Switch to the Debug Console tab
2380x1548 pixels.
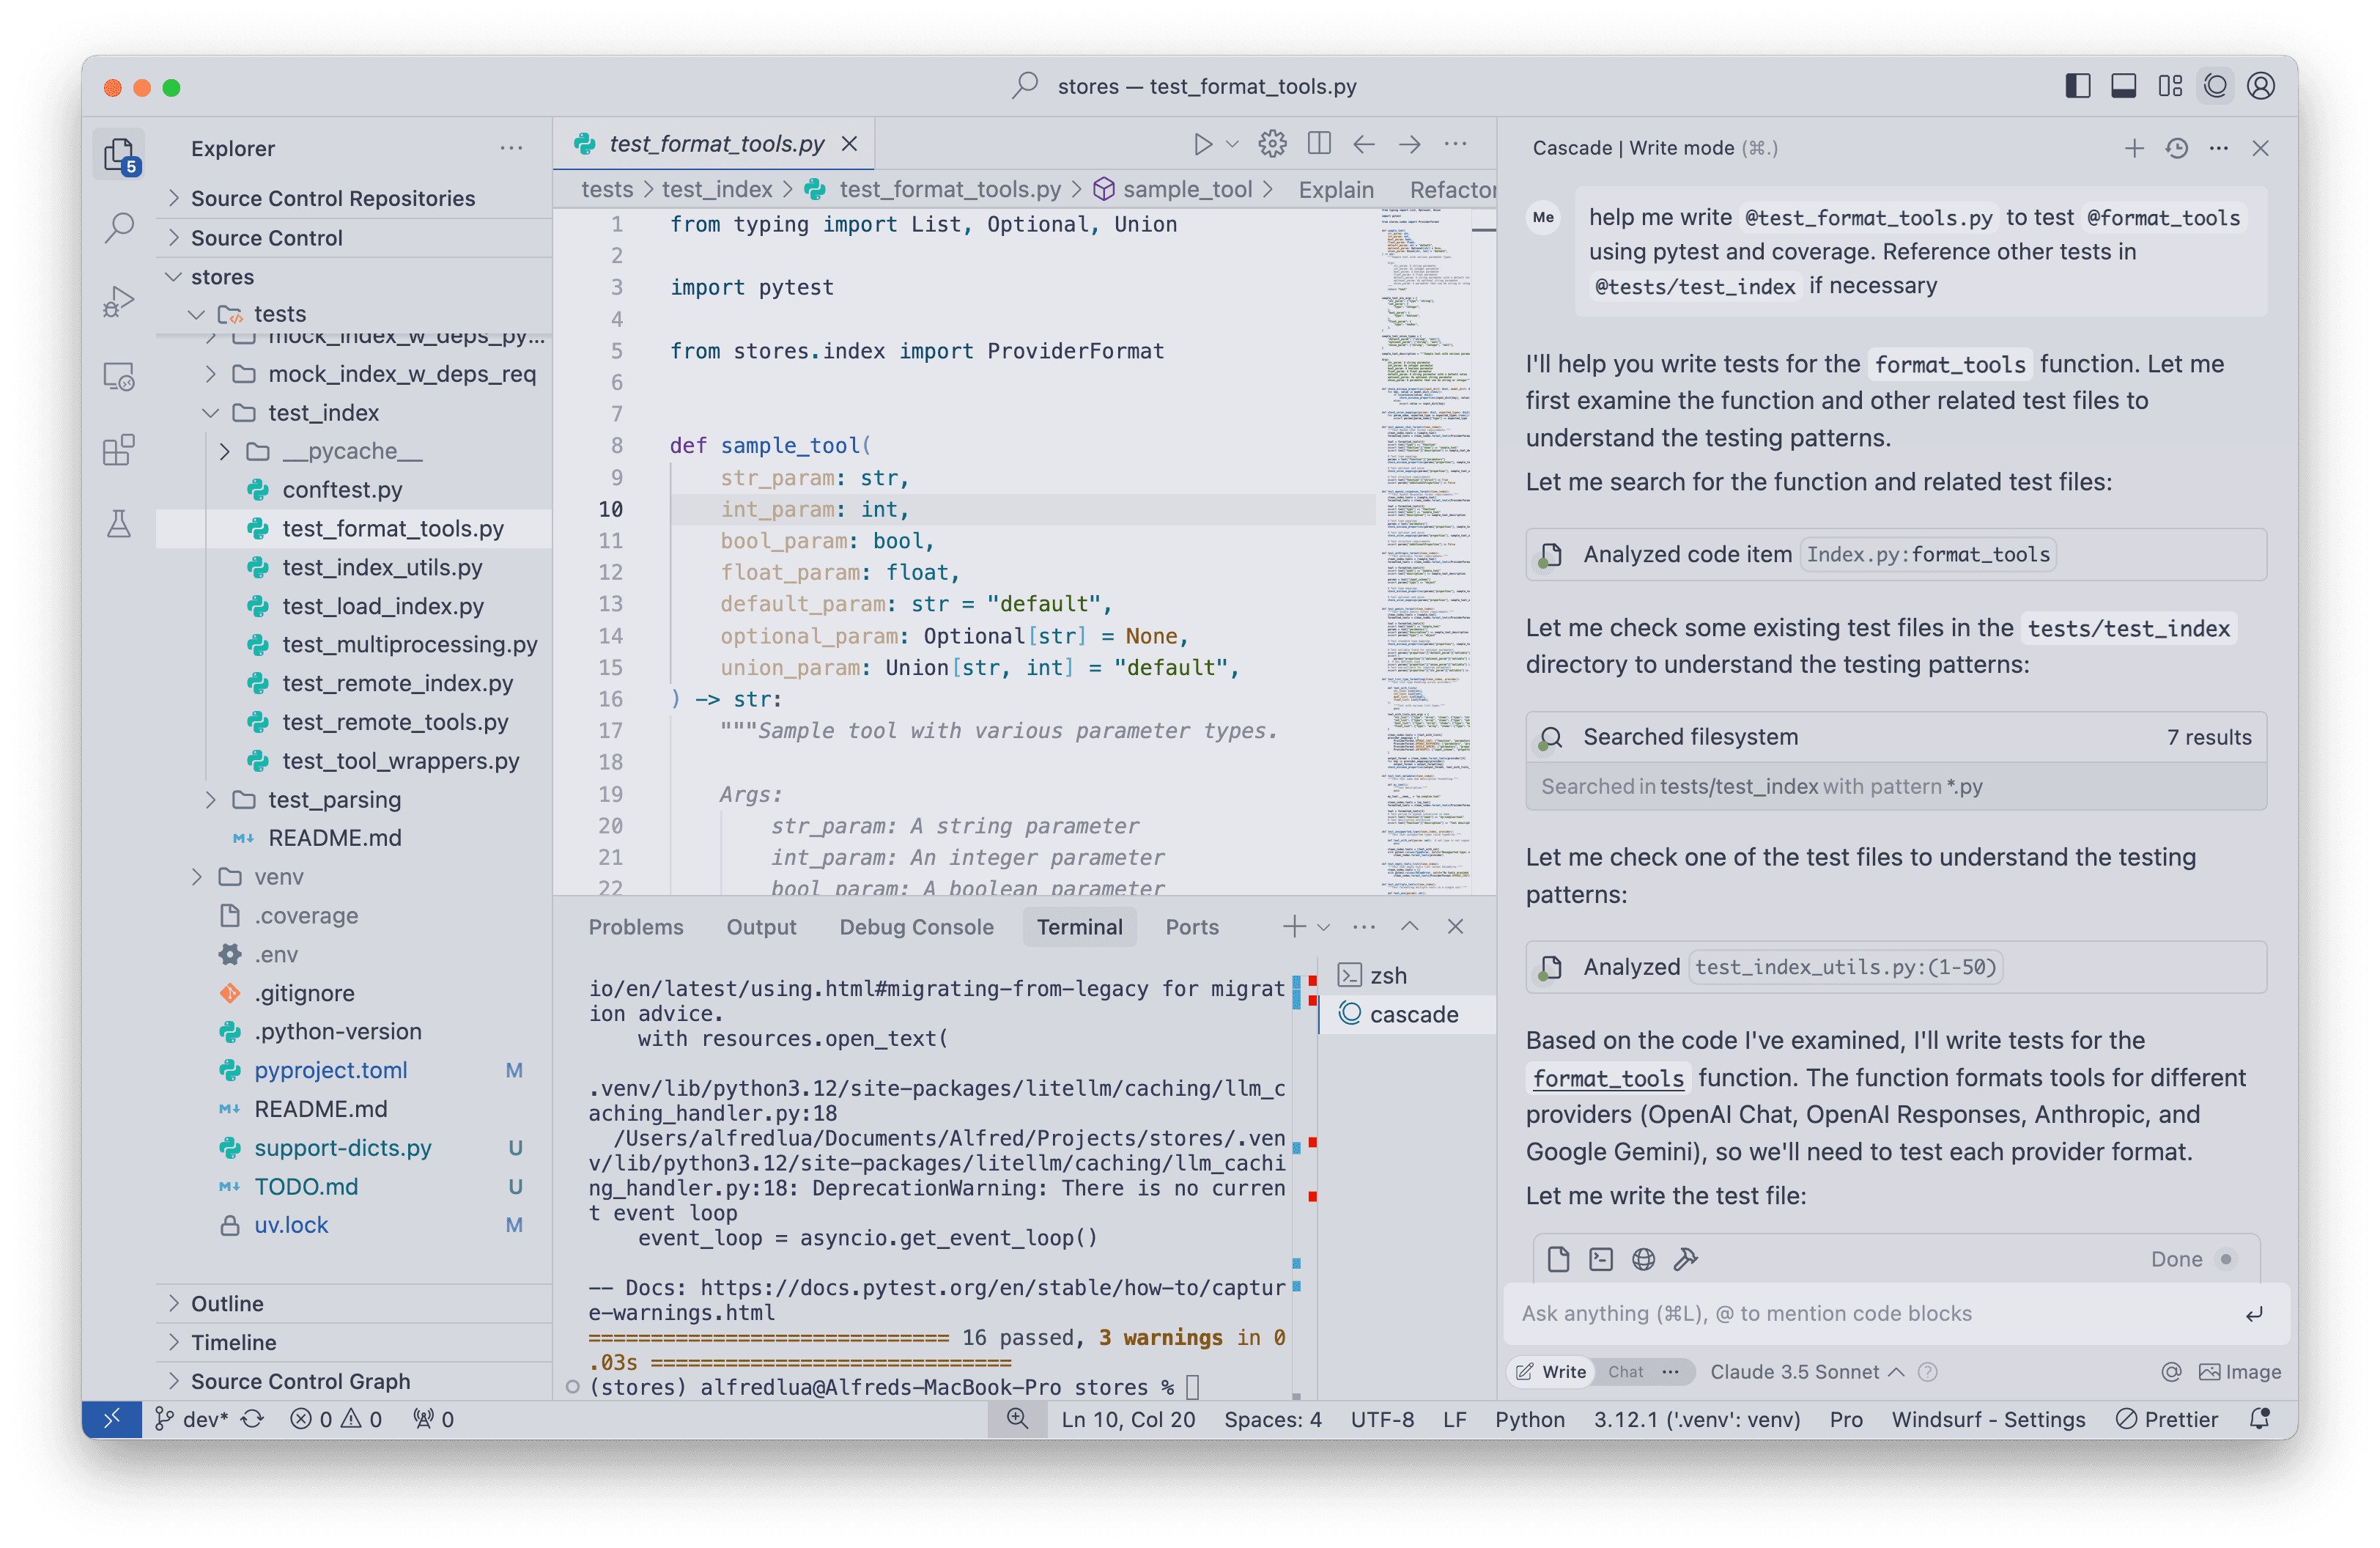pos(916,927)
